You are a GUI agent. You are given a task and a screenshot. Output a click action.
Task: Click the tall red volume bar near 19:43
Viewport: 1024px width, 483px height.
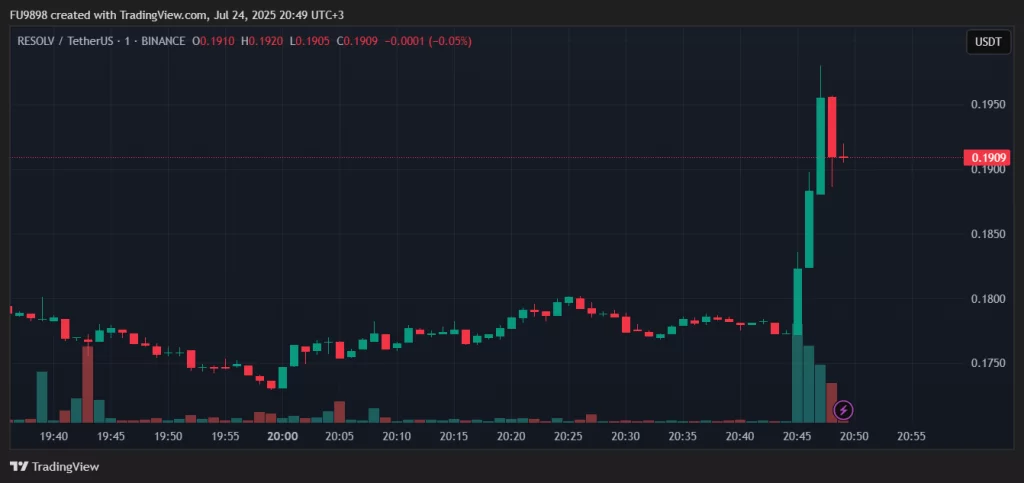(88, 384)
